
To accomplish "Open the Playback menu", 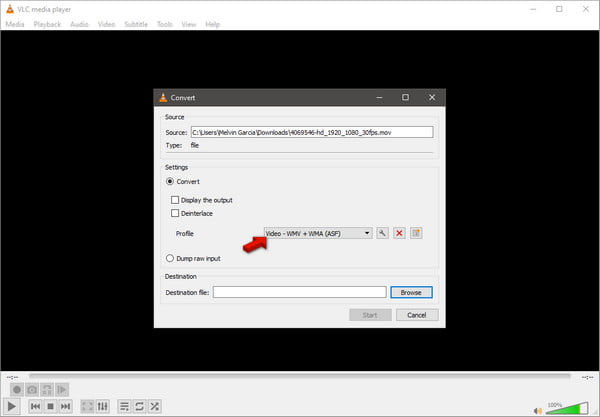I will pyautogui.click(x=47, y=24).
